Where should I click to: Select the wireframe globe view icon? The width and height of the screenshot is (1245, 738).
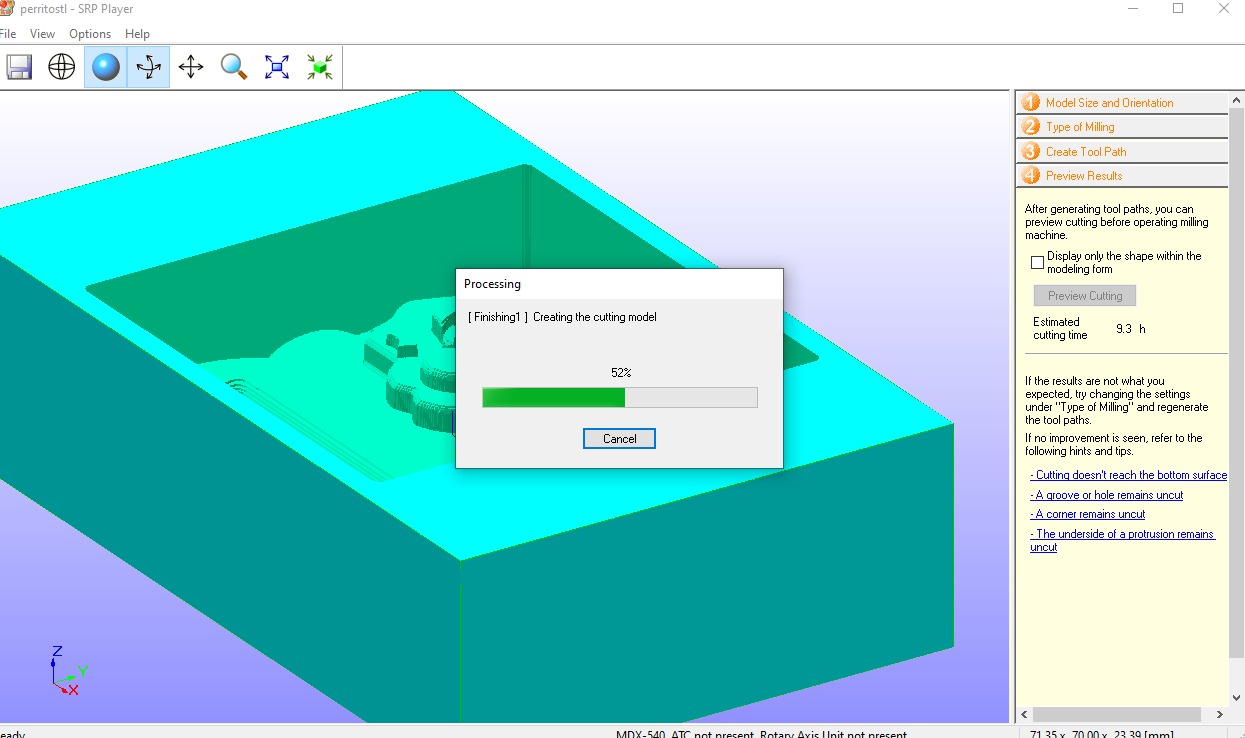(62, 67)
